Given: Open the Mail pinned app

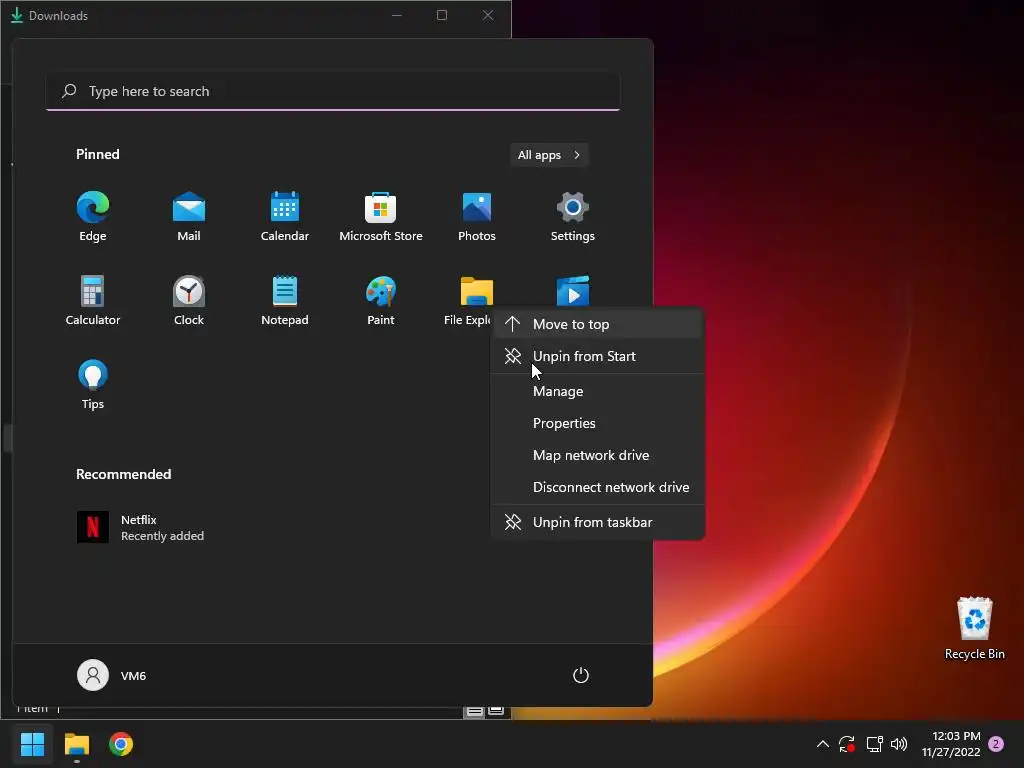Looking at the screenshot, I should click(x=189, y=216).
